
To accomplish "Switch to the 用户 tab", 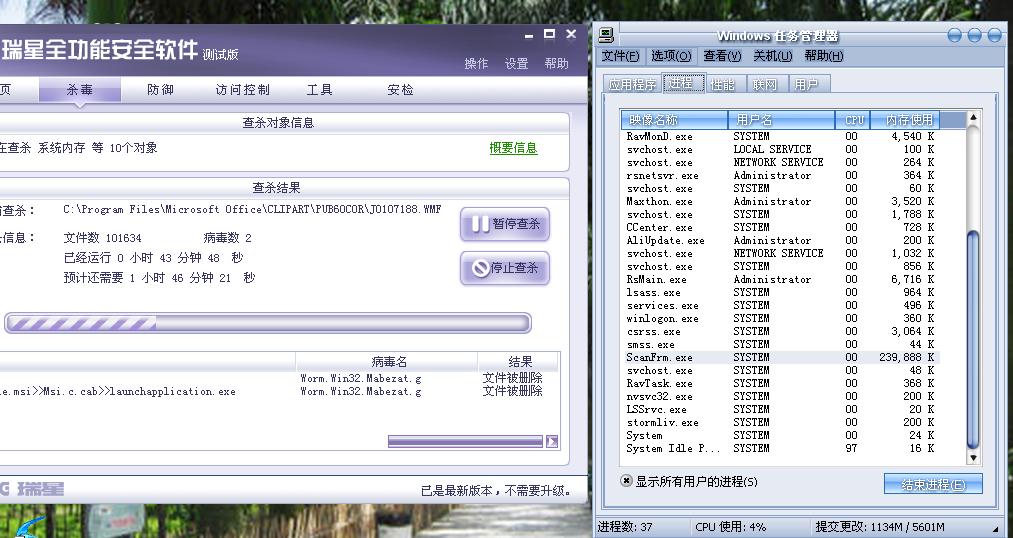I will tap(807, 85).
